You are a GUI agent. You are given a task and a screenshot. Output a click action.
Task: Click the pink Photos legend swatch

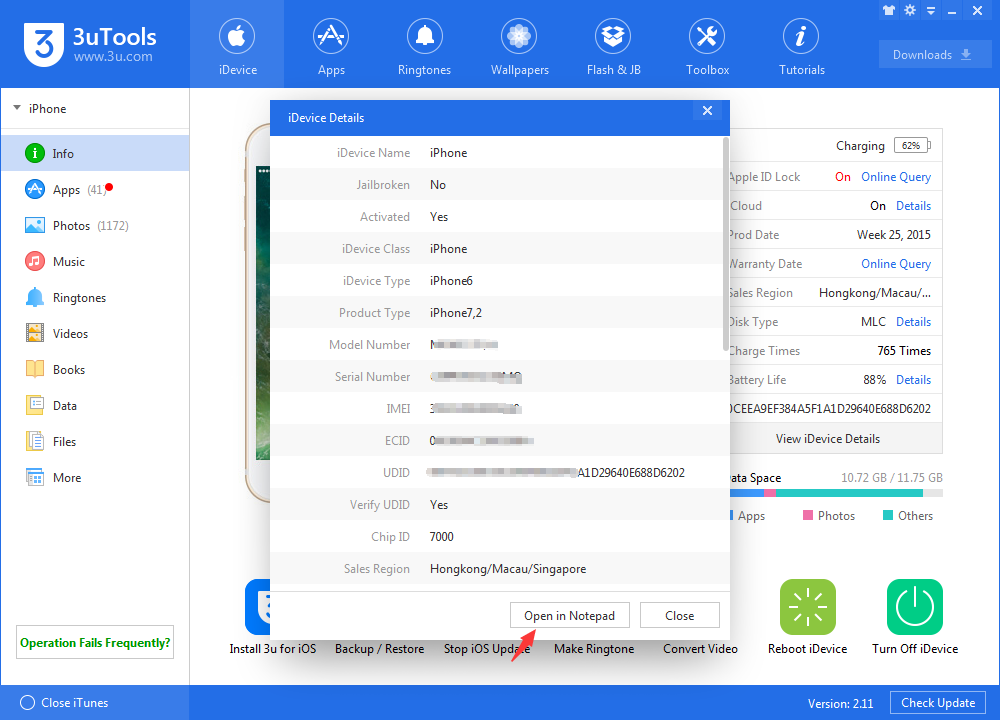tap(807, 515)
